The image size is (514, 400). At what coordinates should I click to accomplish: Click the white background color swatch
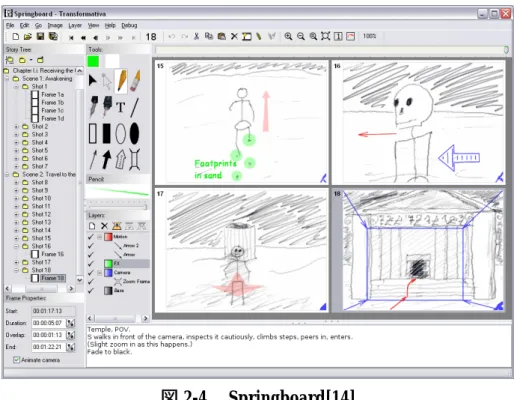(x=112, y=61)
